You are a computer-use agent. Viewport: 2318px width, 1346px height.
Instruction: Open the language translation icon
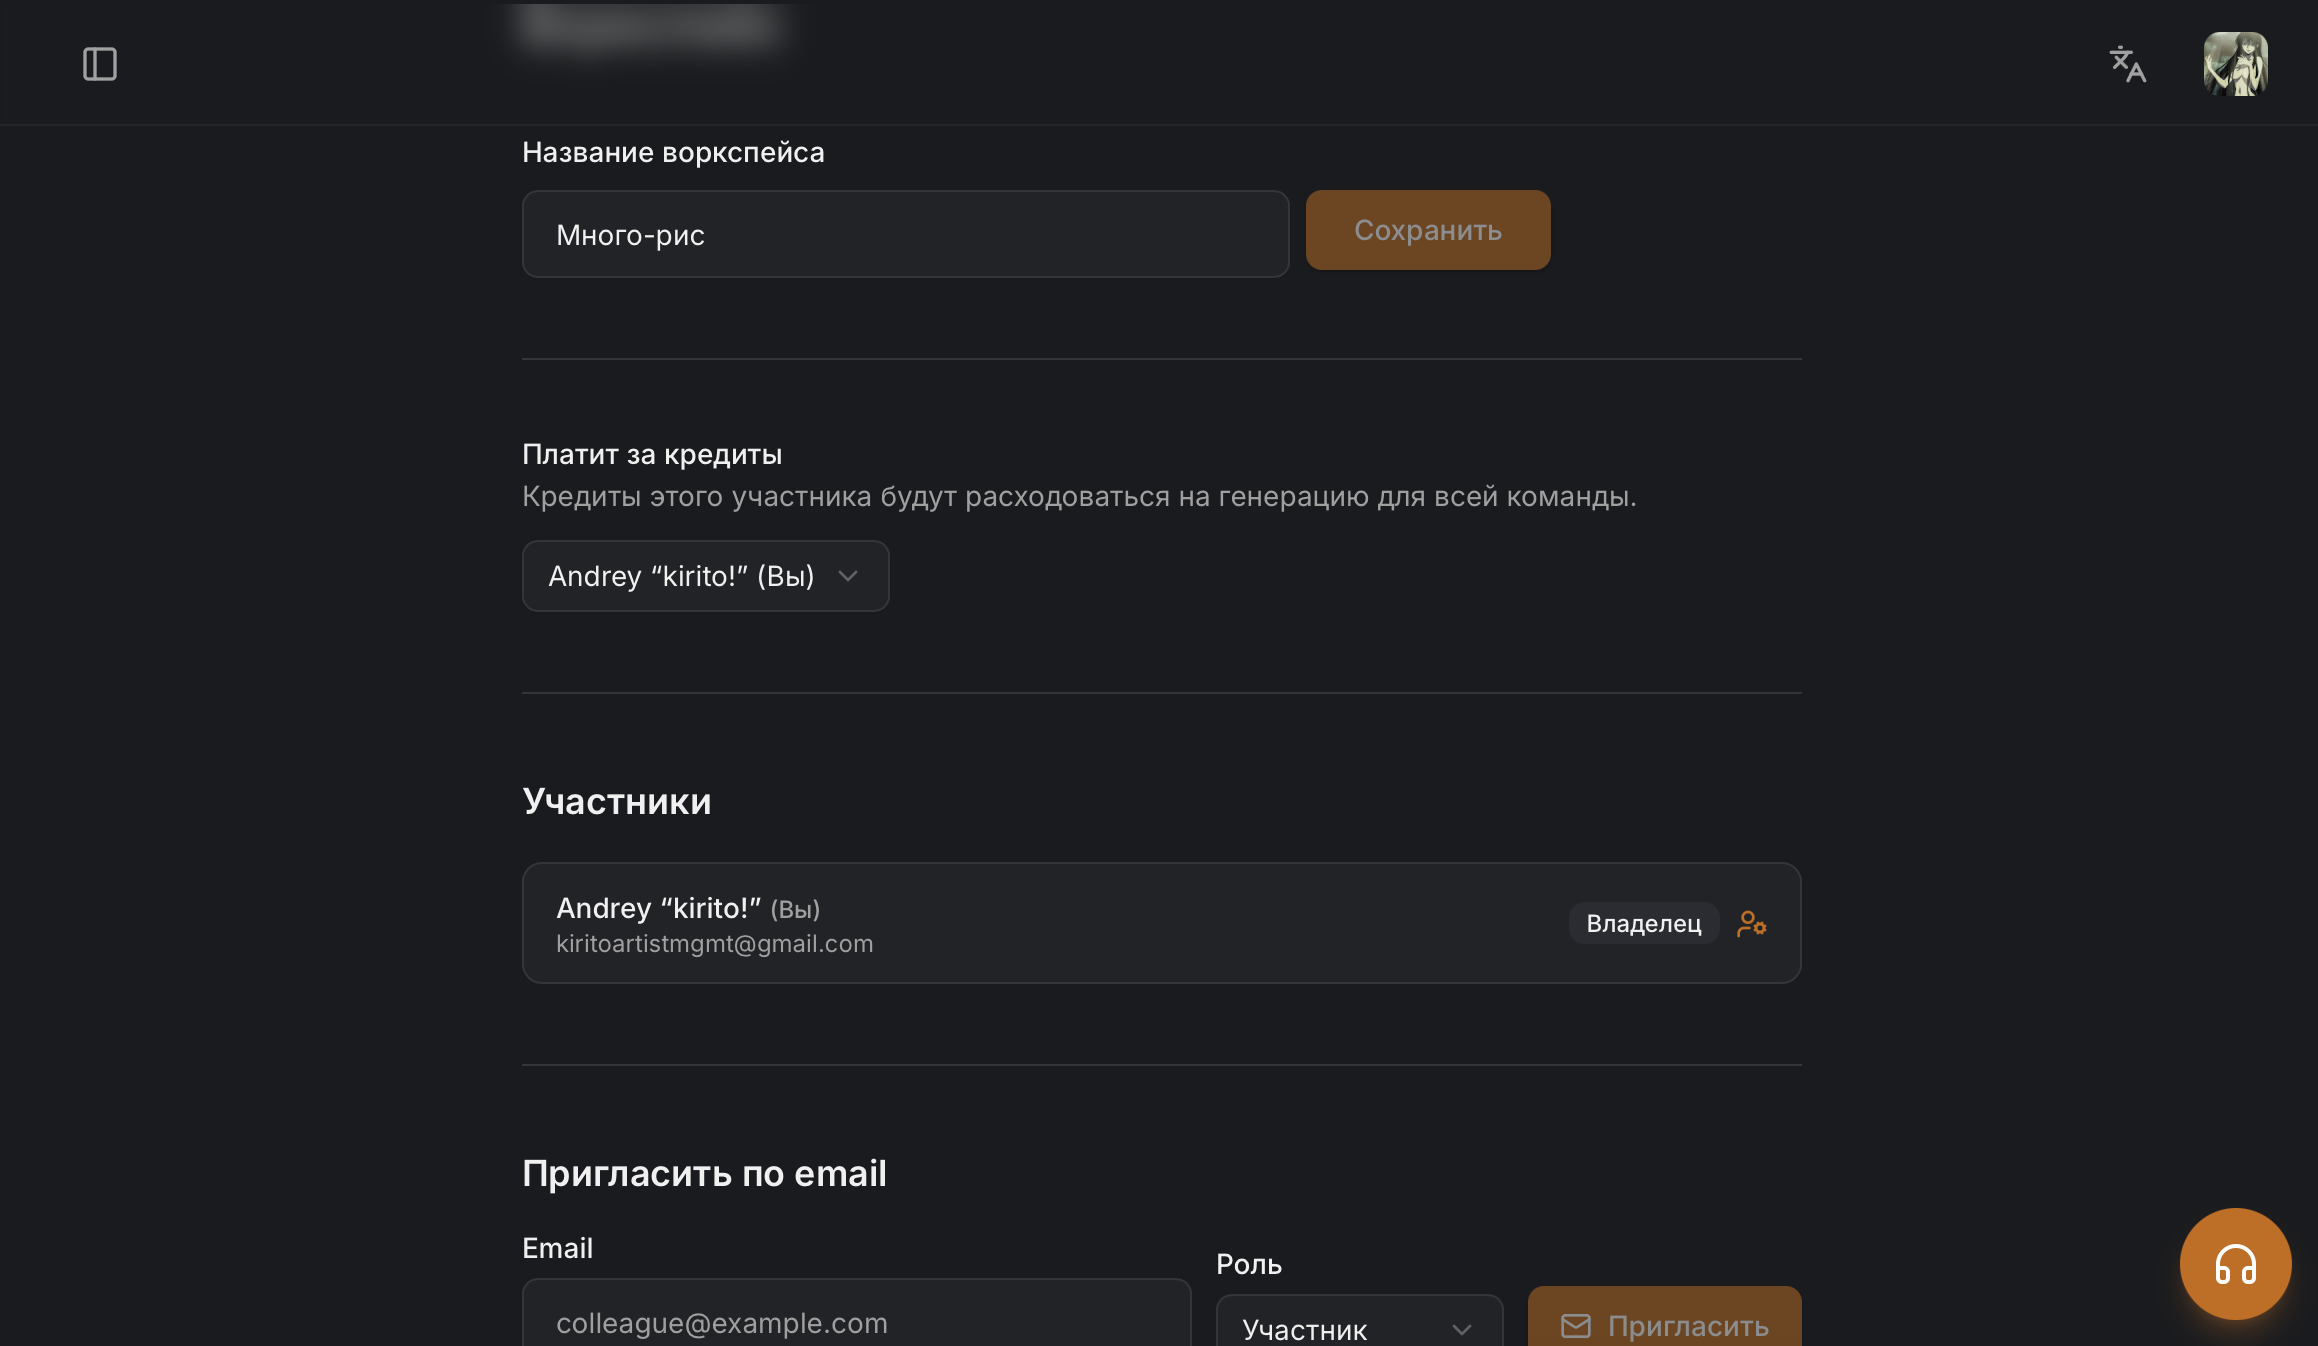2127,64
